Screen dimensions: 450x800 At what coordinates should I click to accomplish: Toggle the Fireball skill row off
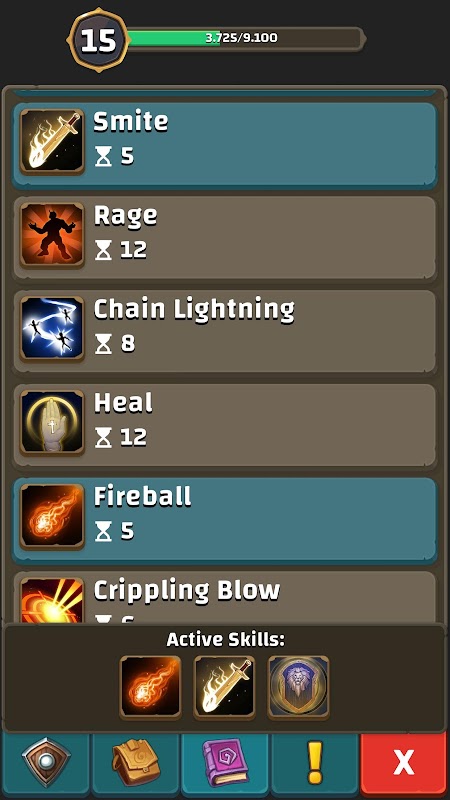224,519
